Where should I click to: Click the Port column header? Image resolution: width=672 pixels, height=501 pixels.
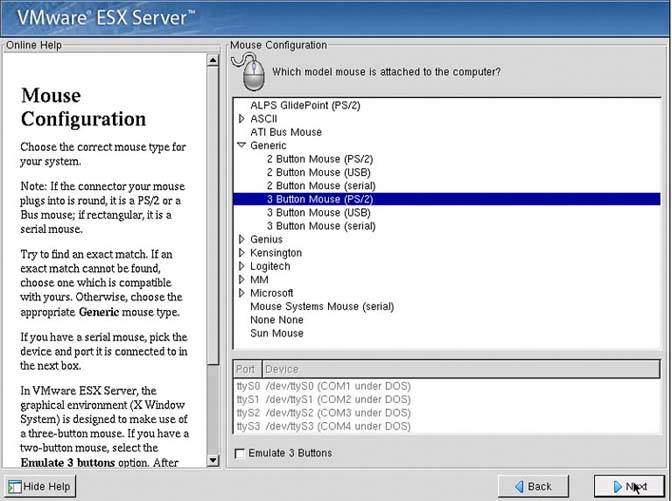pyautogui.click(x=247, y=369)
